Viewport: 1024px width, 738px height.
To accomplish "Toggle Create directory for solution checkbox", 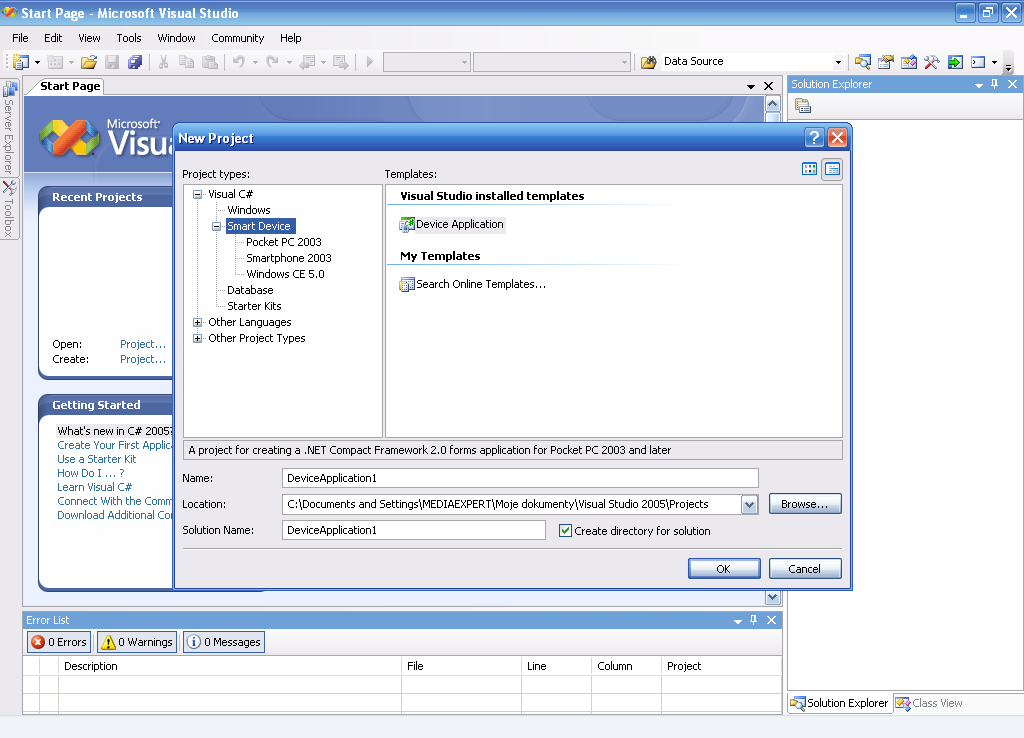I will (x=566, y=530).
